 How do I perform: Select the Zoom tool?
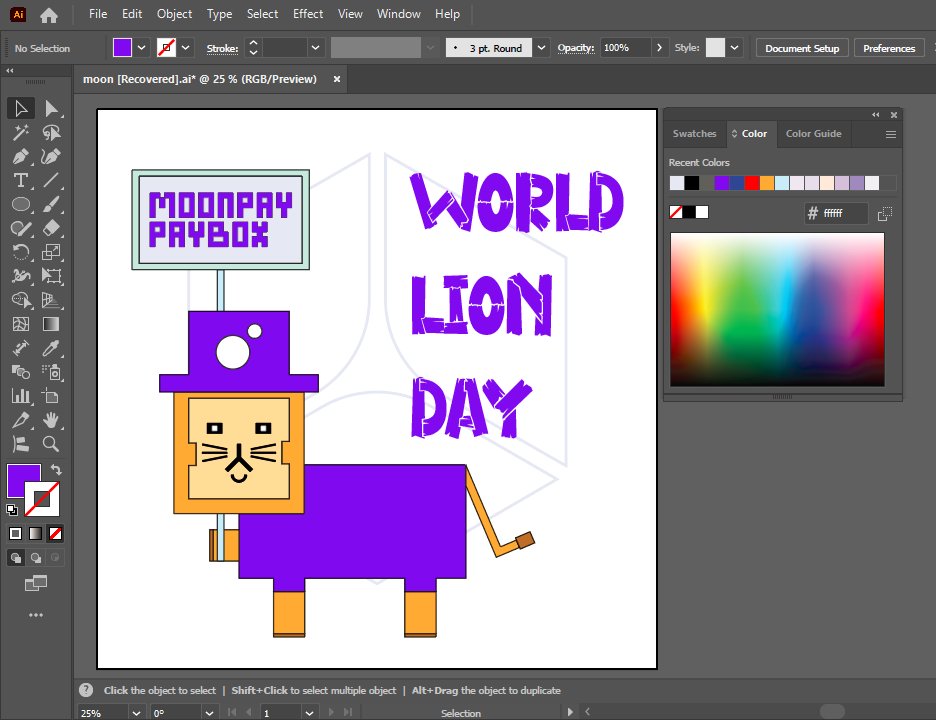pyautogui.click(x=51, y=444)
